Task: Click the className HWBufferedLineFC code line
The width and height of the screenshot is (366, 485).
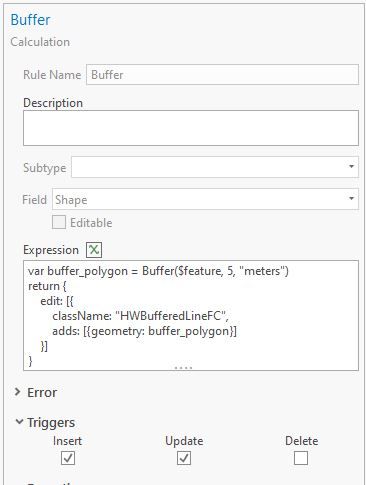Action: pos(140,316)
